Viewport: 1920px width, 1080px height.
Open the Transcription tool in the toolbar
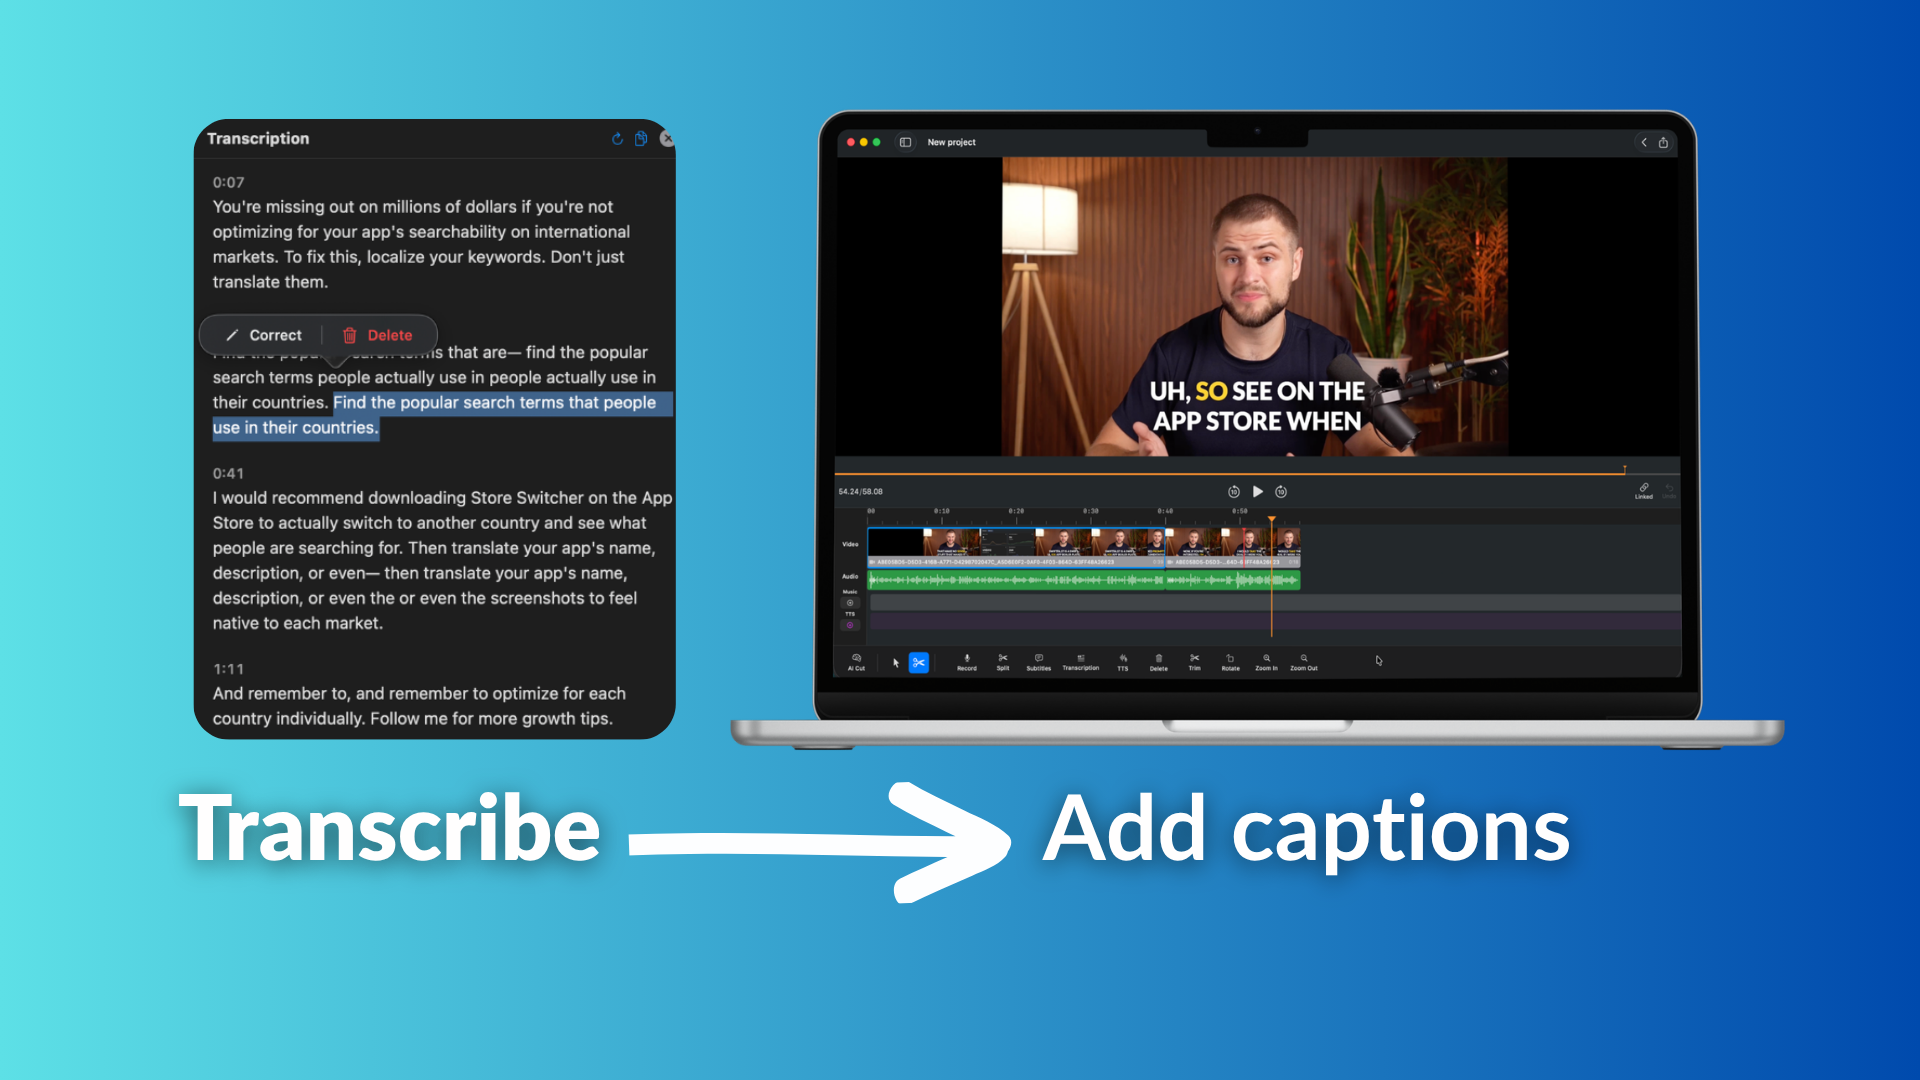(1081, 662)
